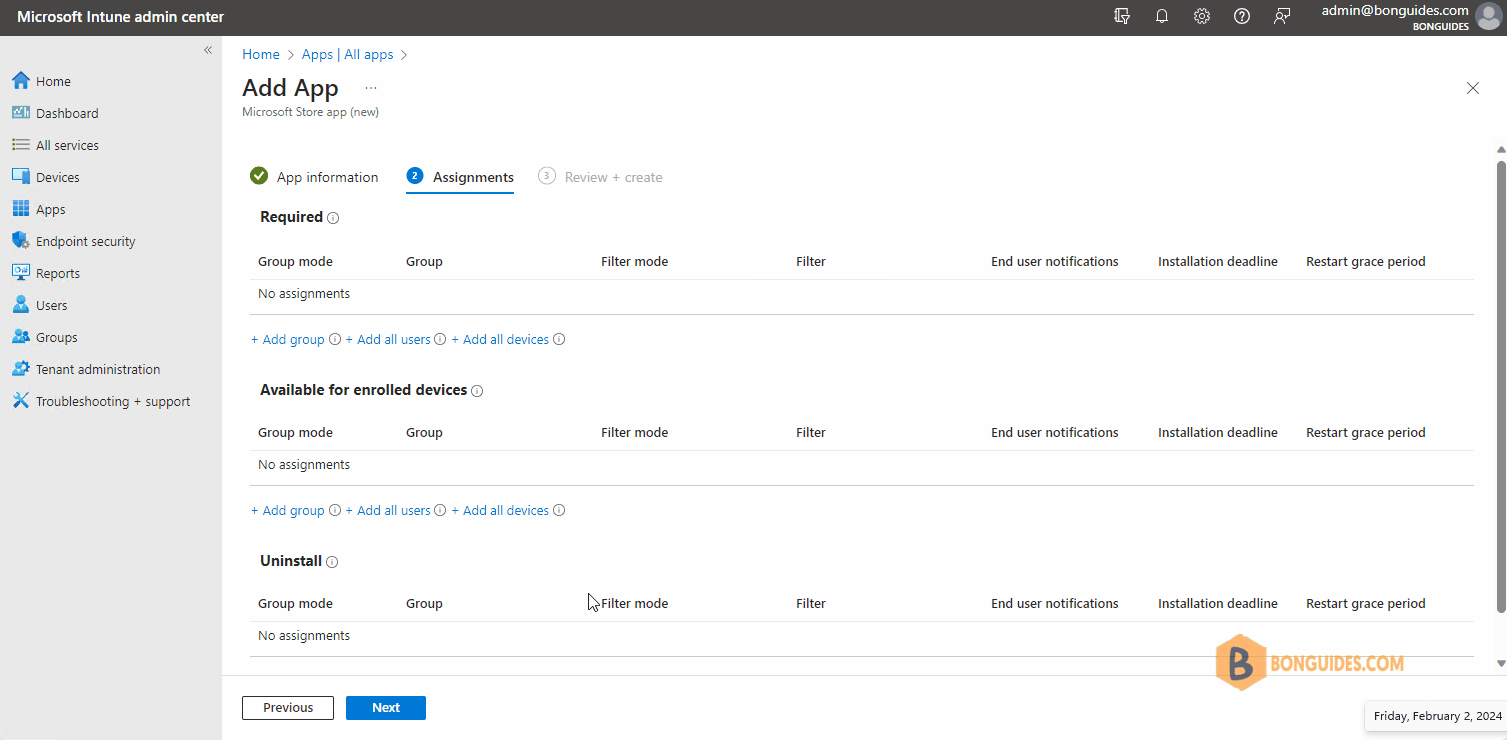
Task: Show info for Available for enrolled devices
Action: point(477,391)
